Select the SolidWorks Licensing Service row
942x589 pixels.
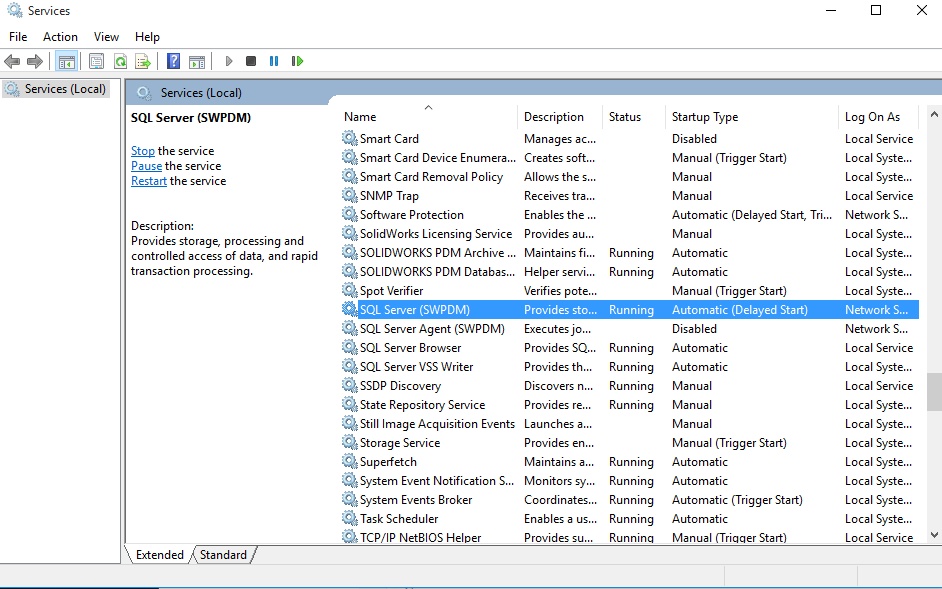point(630,234)
